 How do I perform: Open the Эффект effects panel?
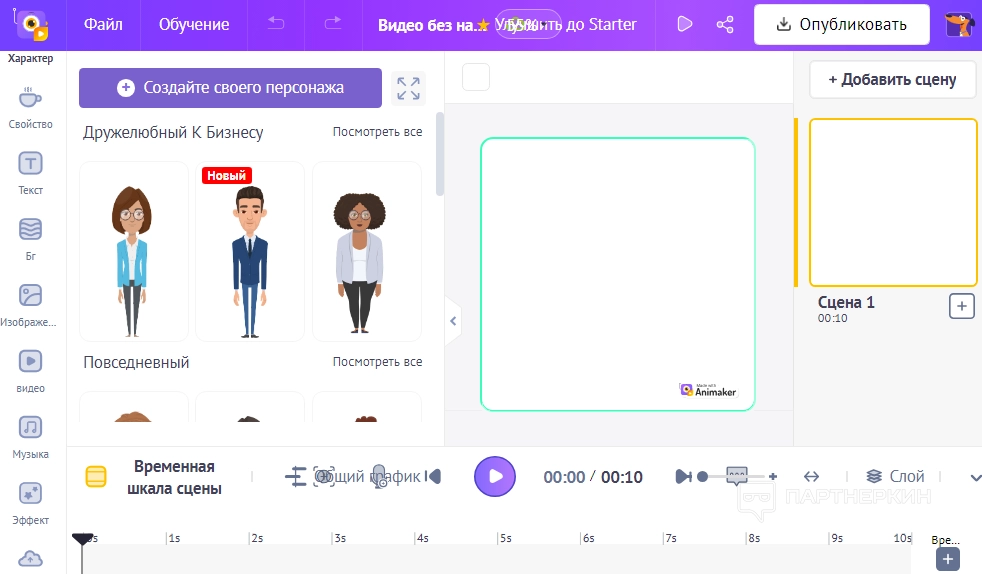(x=30, y=503)
